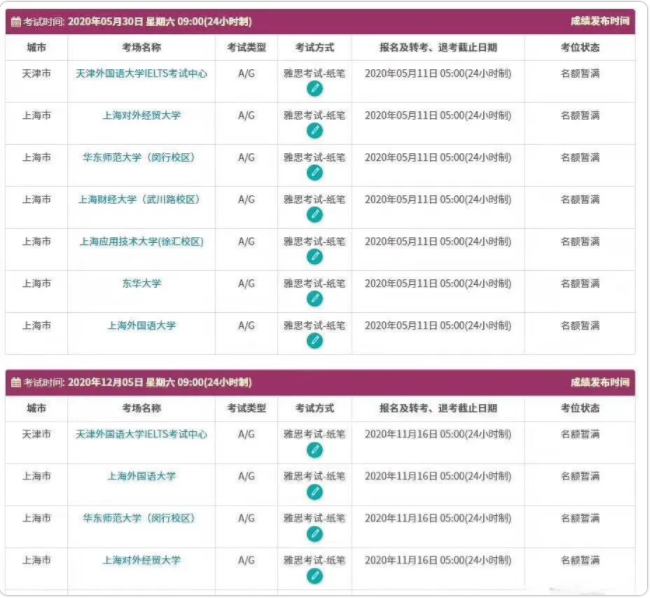The image size is (650, 598).
Task: Open 上海财经大学（武川路校区）test centre link
Action: tap(139, 200)
